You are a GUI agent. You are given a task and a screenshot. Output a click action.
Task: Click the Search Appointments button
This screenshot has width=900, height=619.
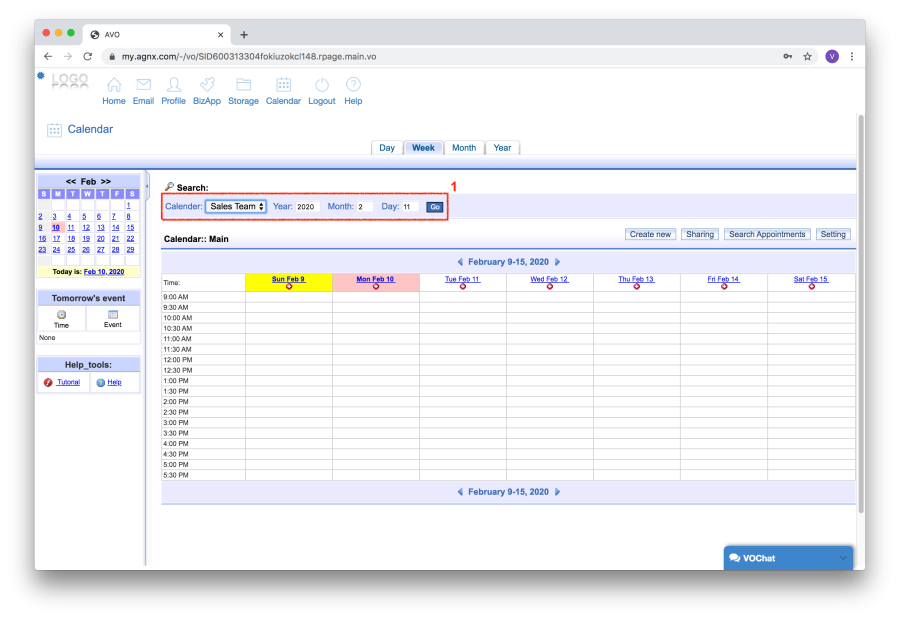point(767,234)
